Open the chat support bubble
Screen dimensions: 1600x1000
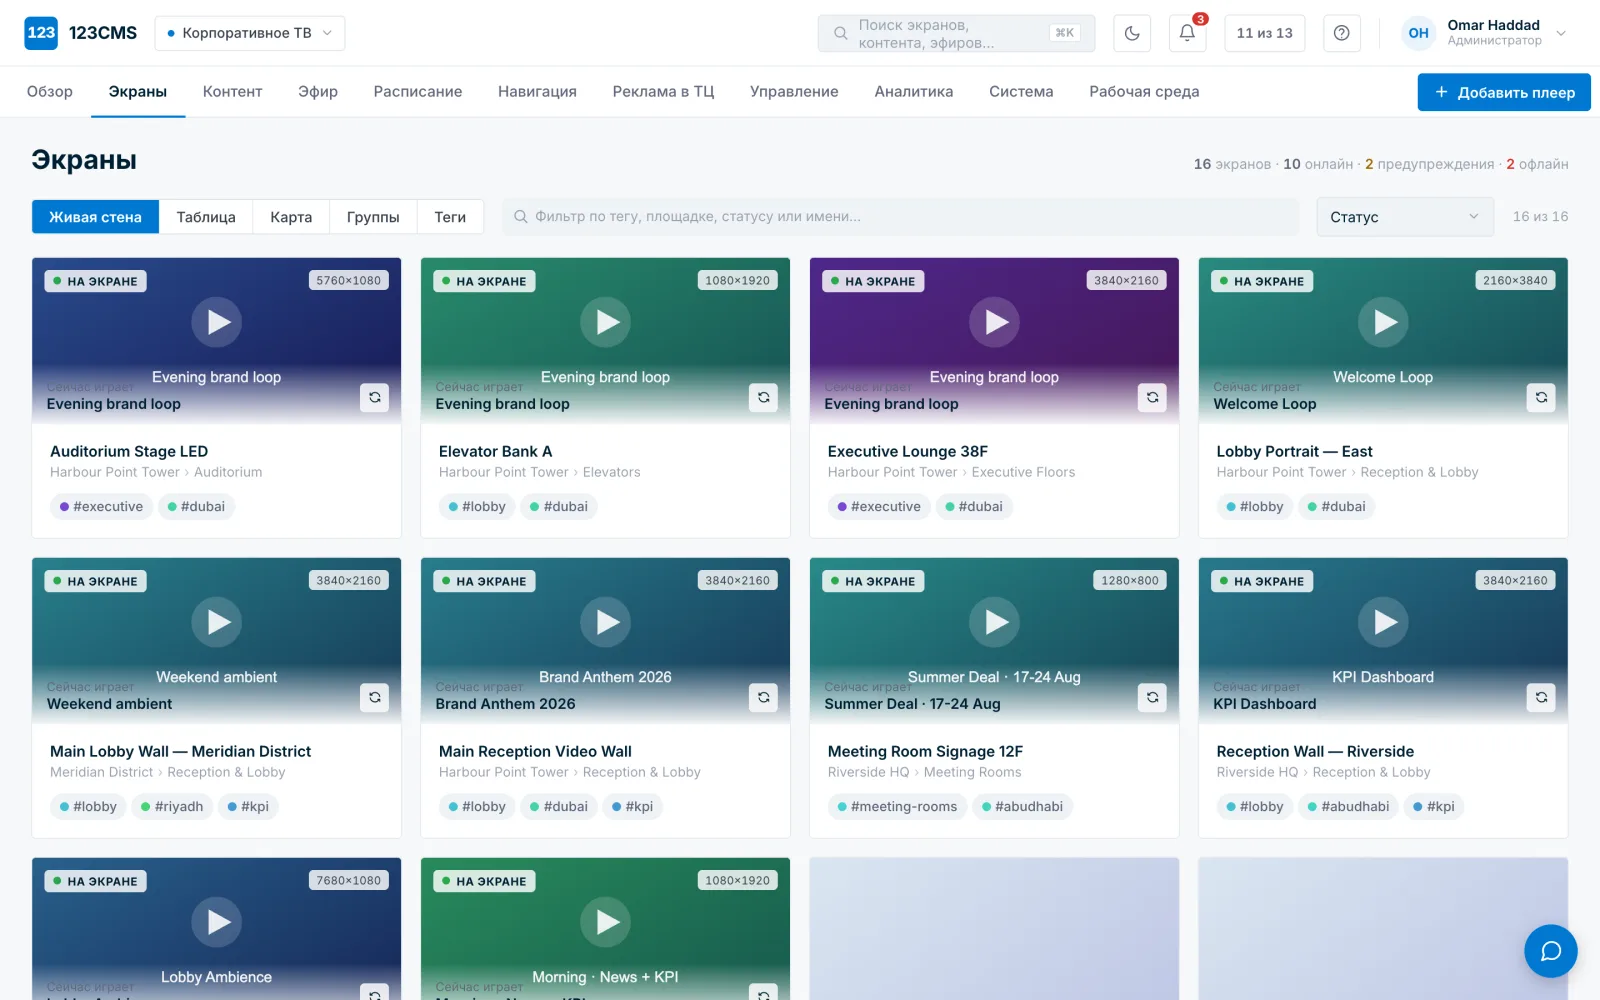(1550, 951)
